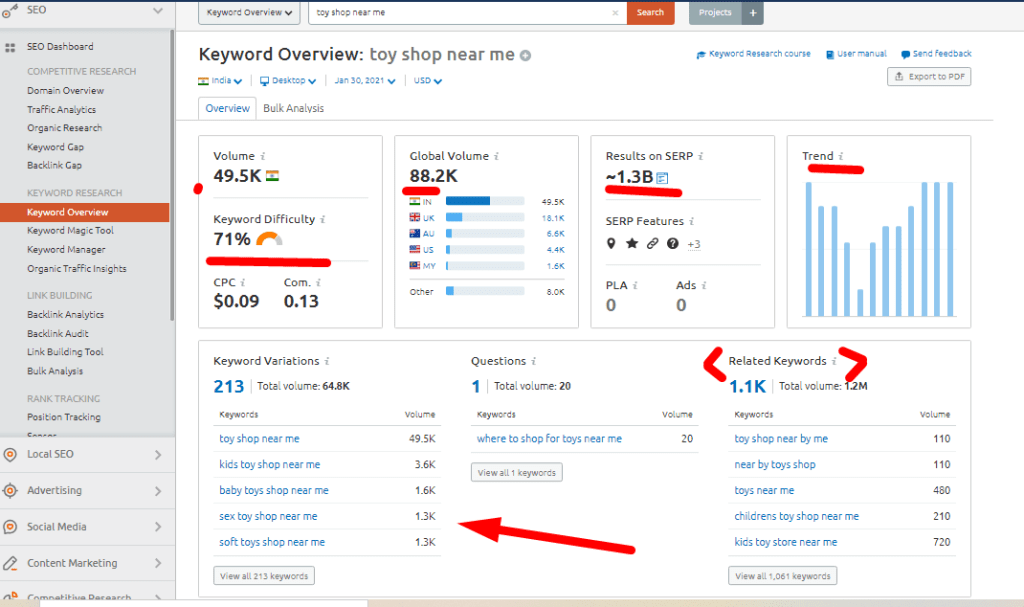Click View all 1,061 keywords button
This screenshot has height=607, width=1024.
[782, 576]
